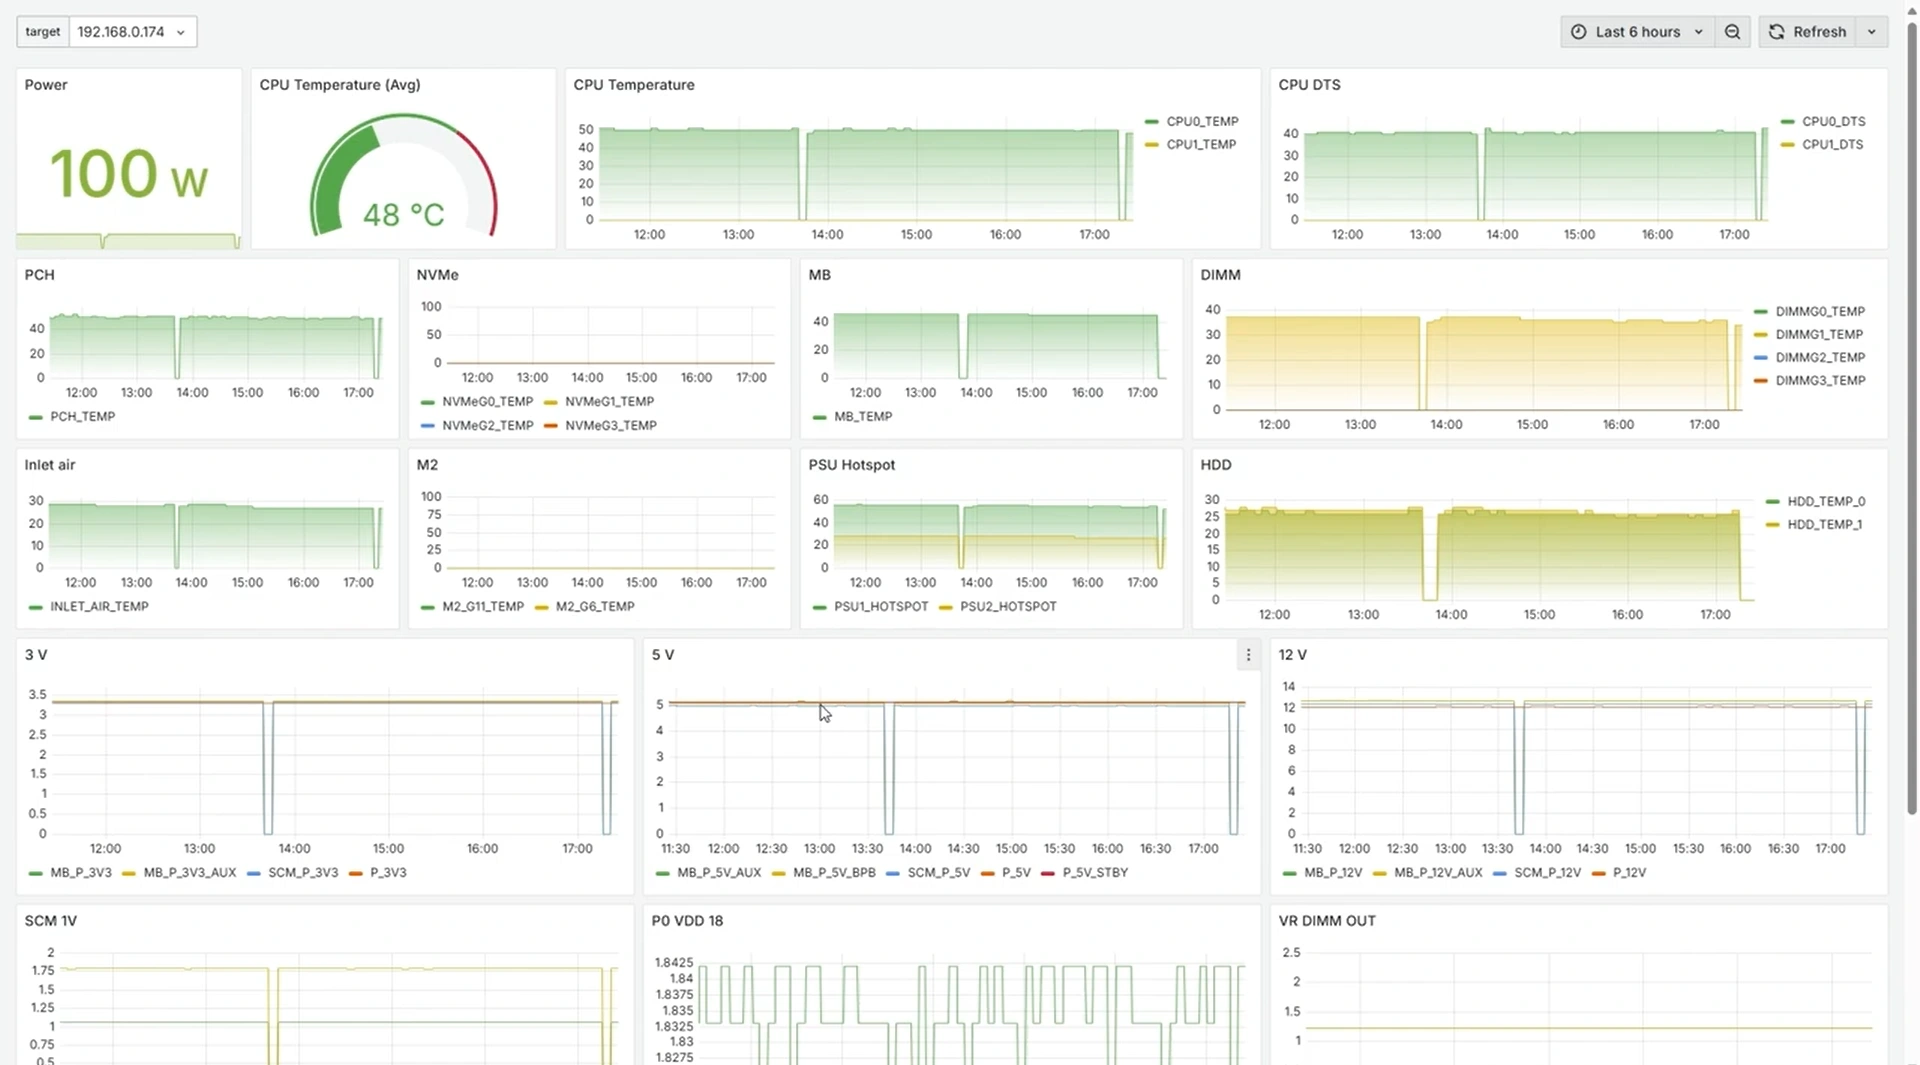
Task: Open the Power panel title menu
Action: pos(46,85)
